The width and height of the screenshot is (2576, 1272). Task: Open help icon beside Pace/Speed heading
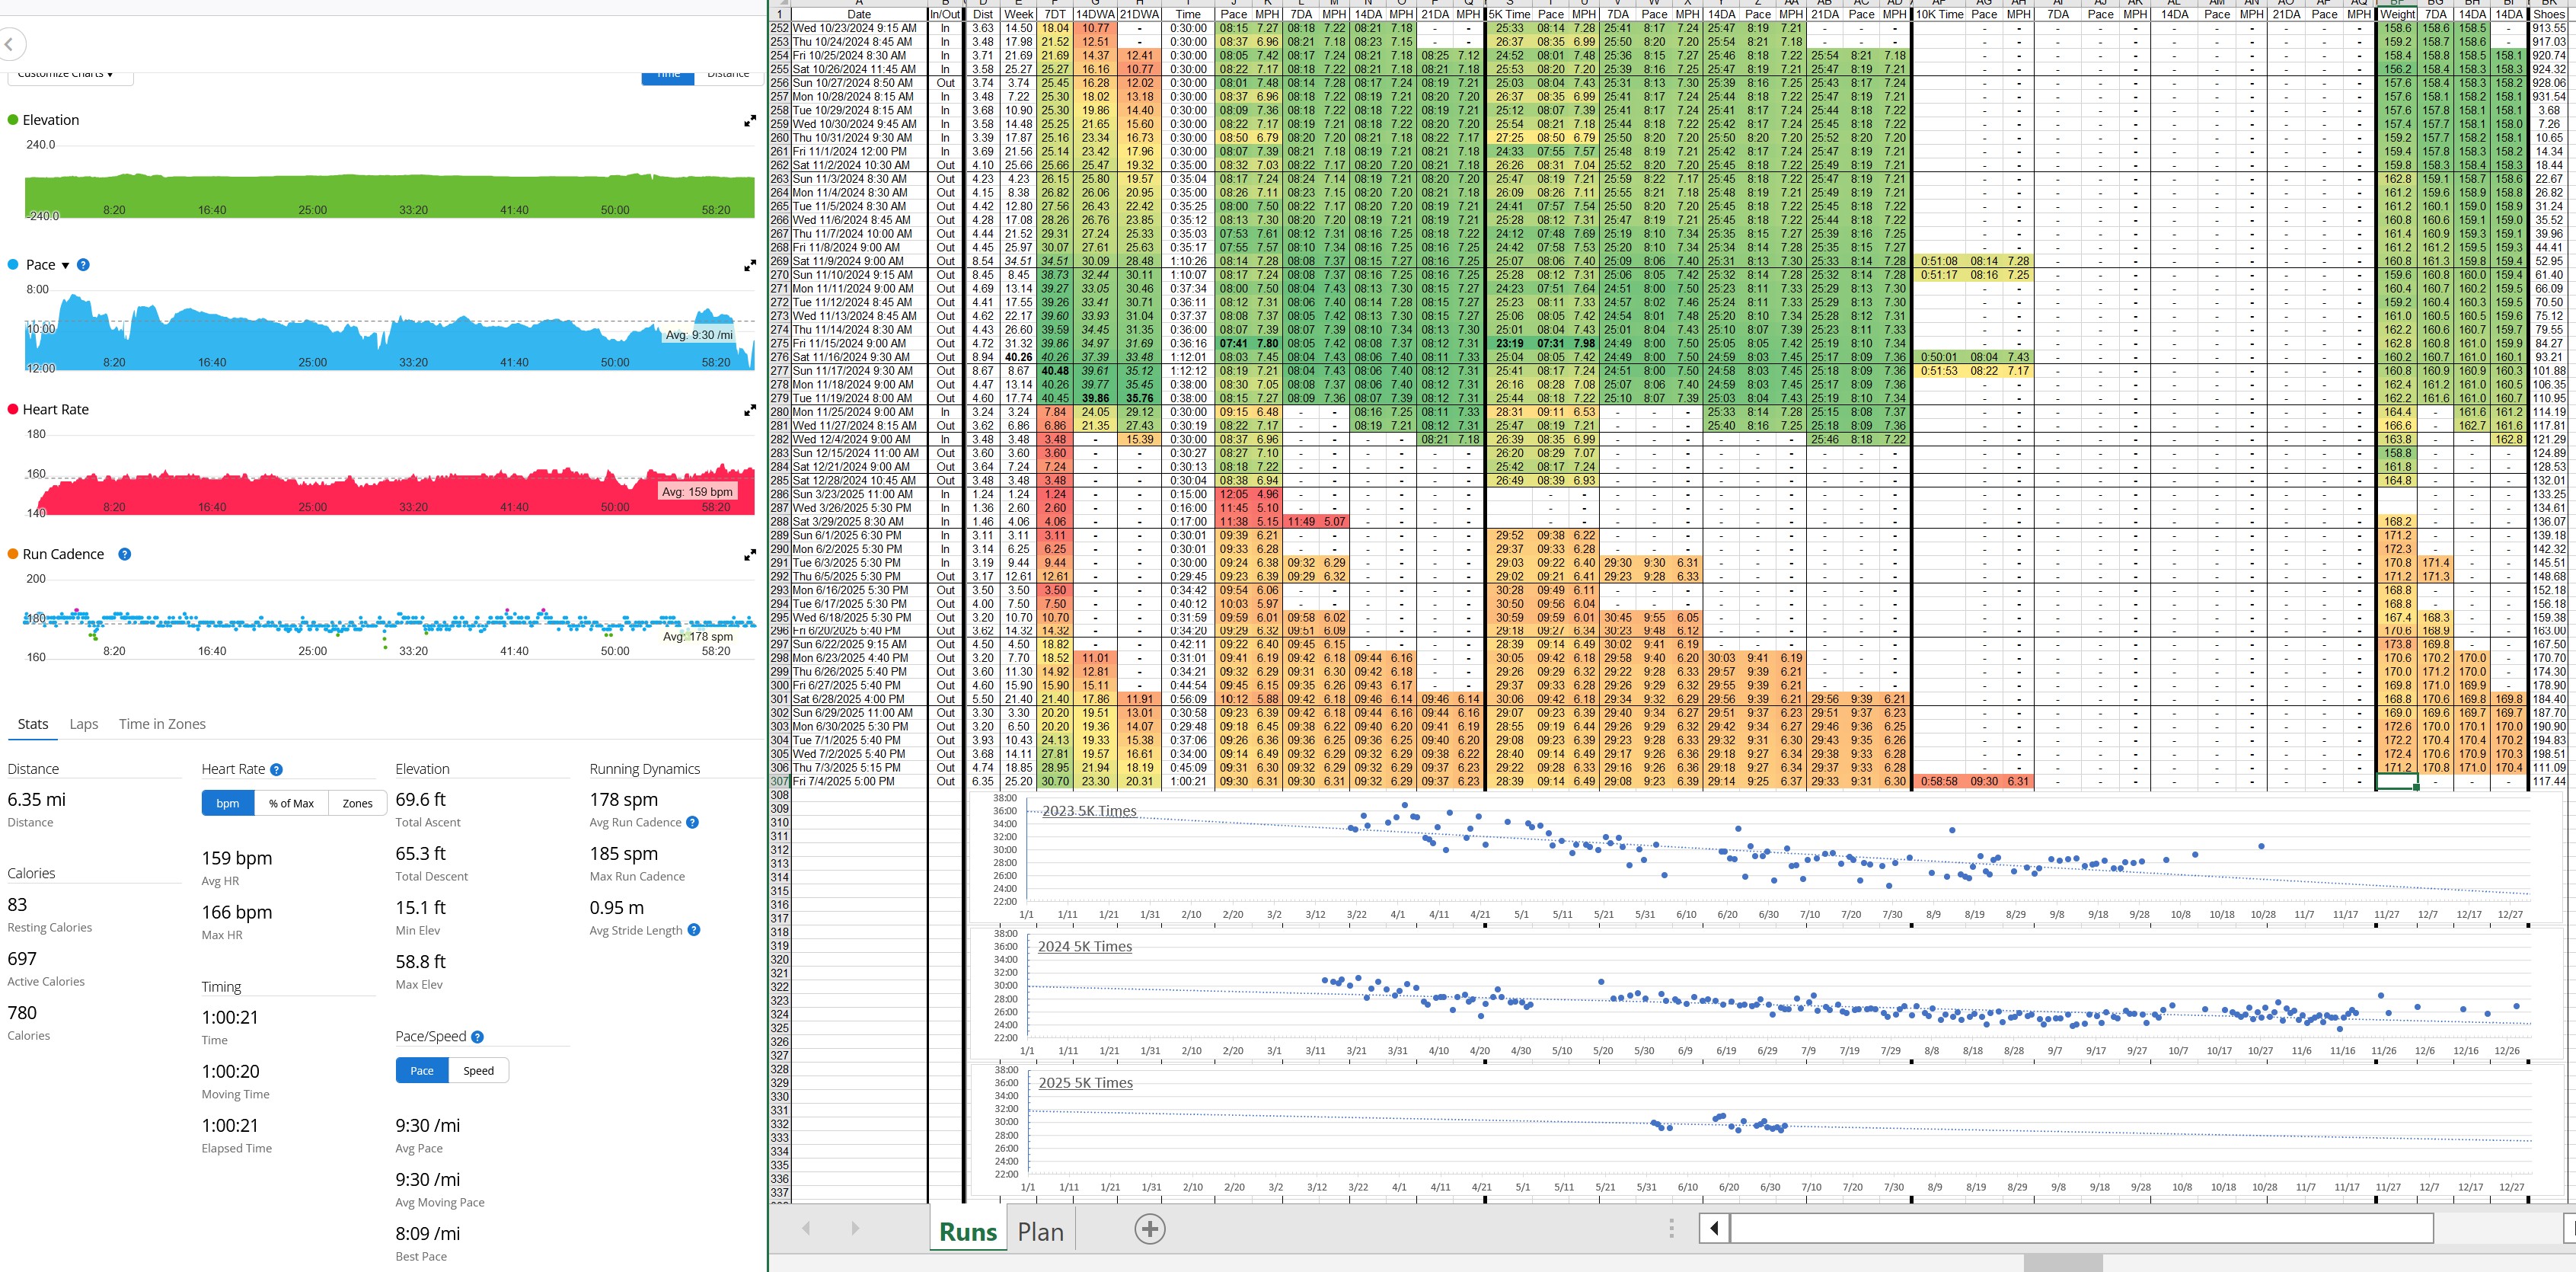[477, 1037]
